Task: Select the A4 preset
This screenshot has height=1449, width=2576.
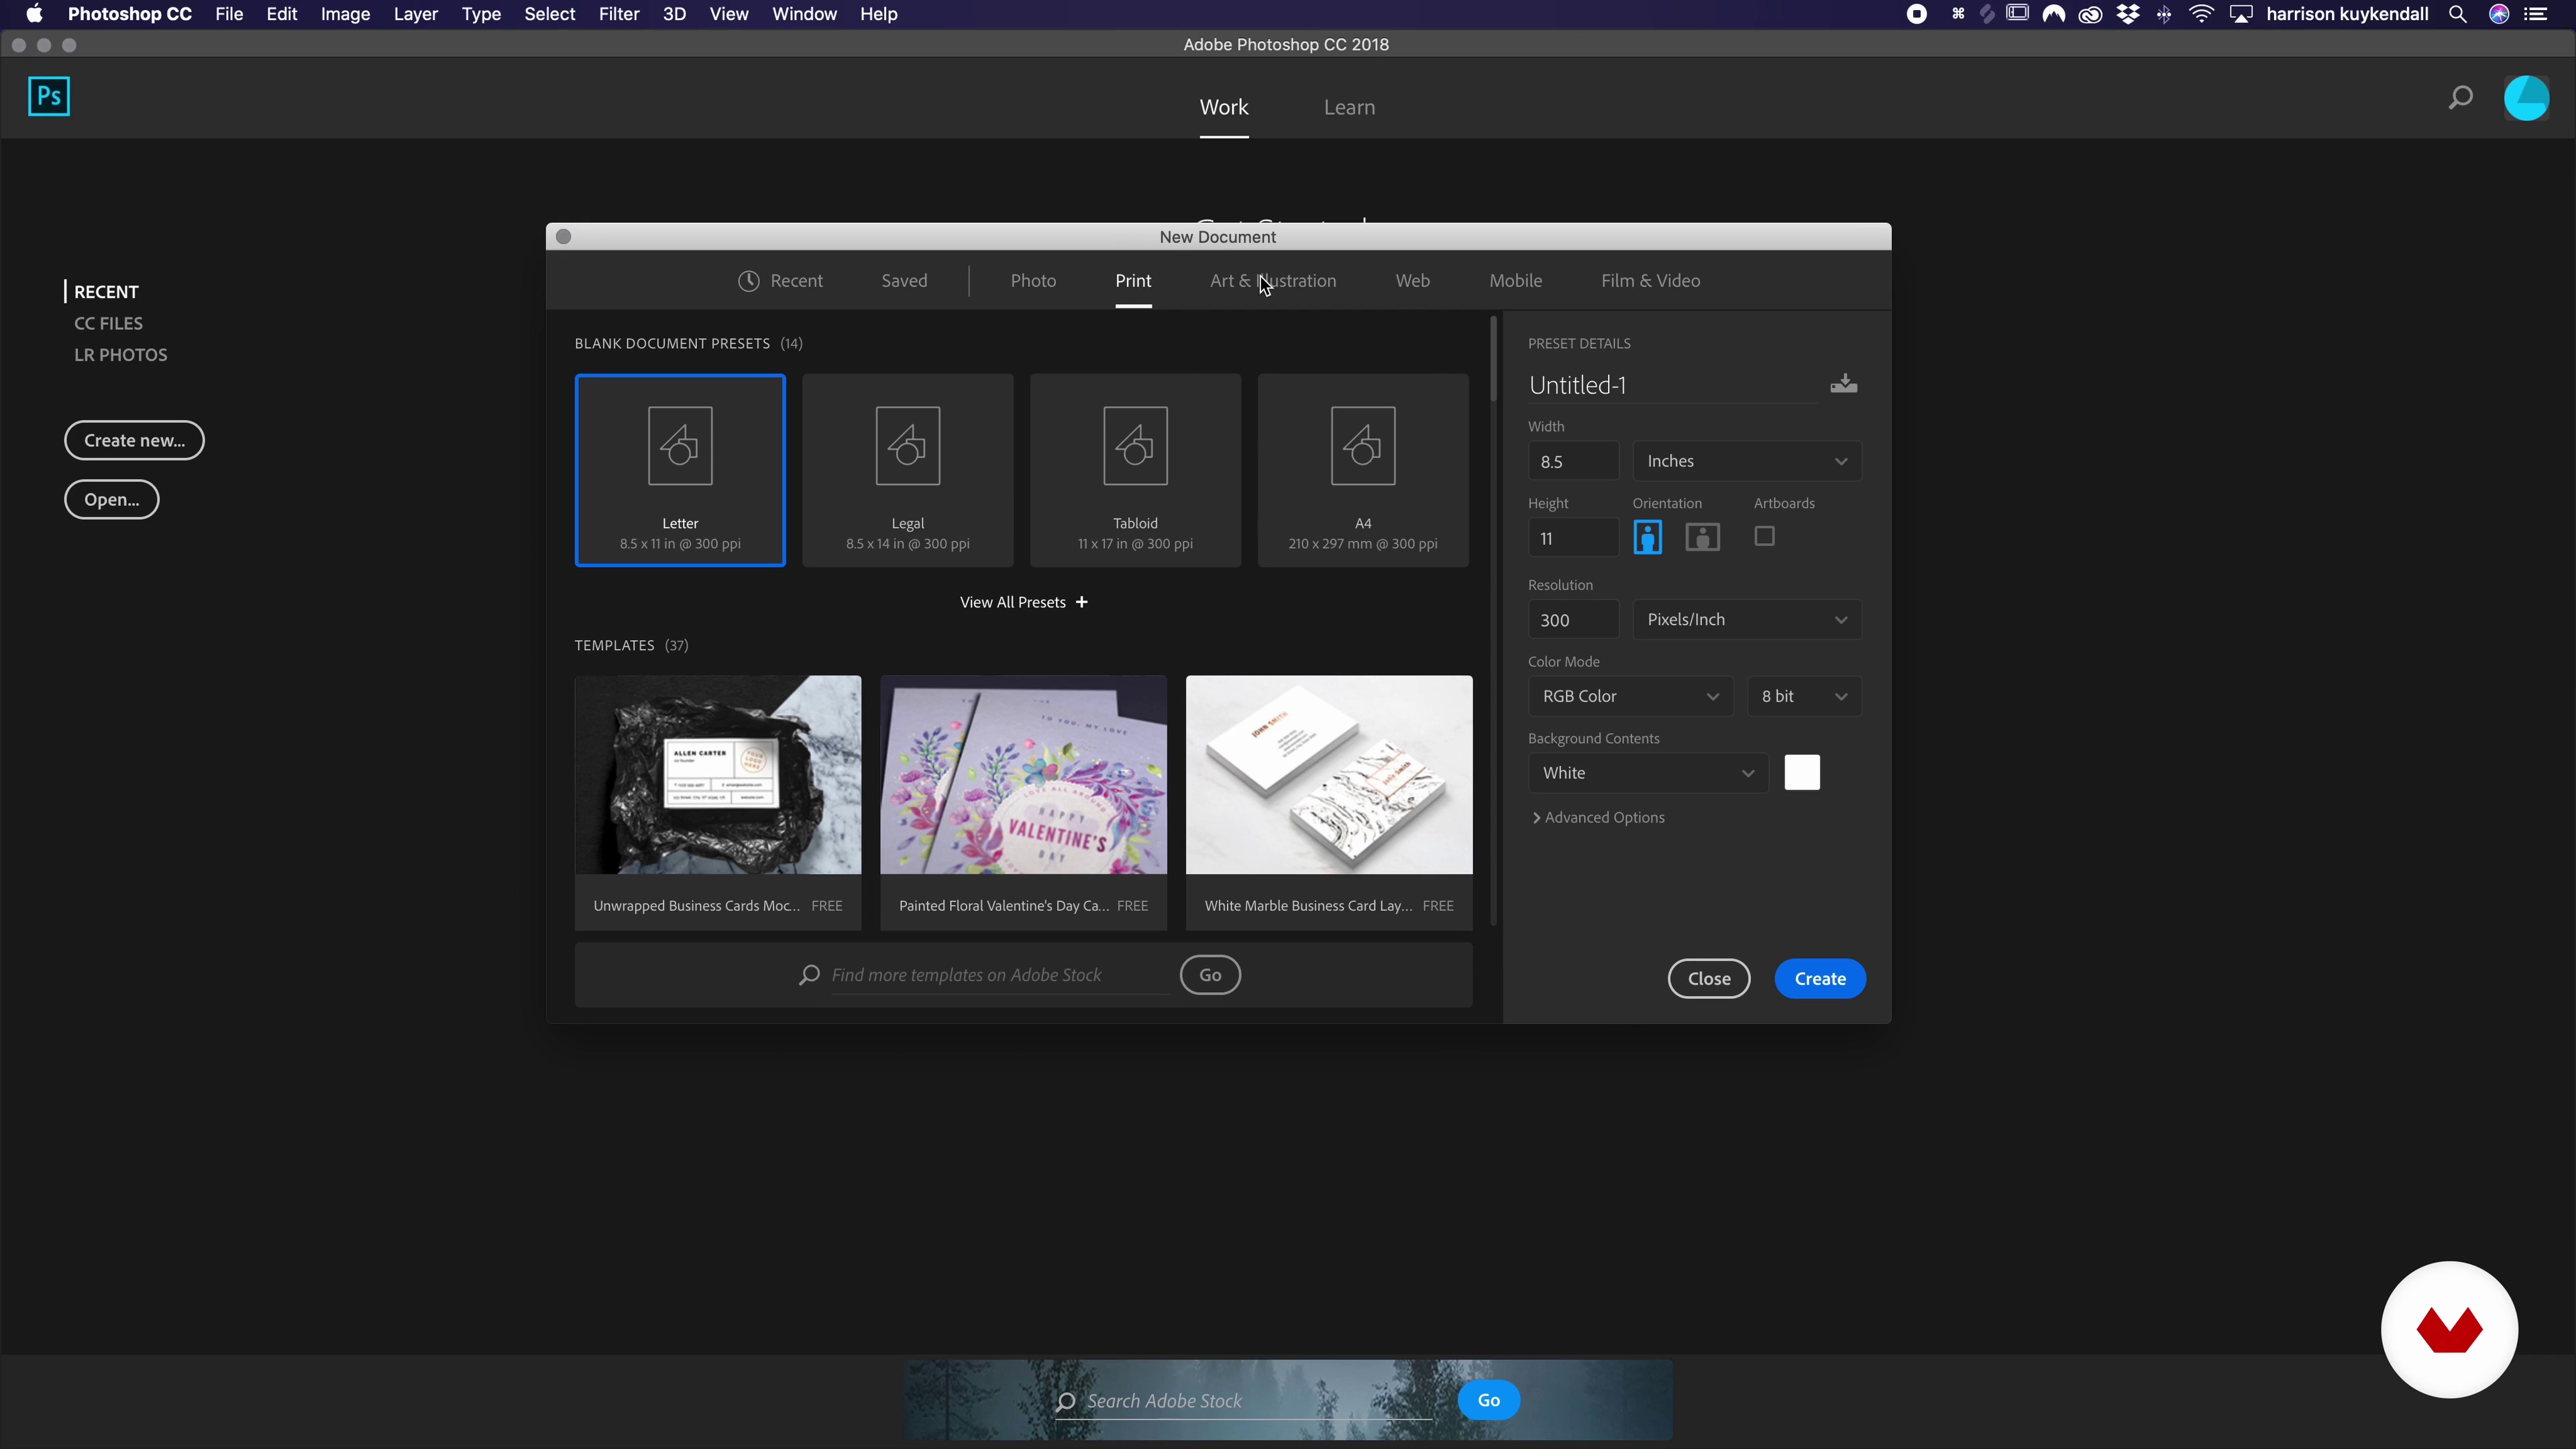Action: pyautogui.click(x=1363, y=470)
